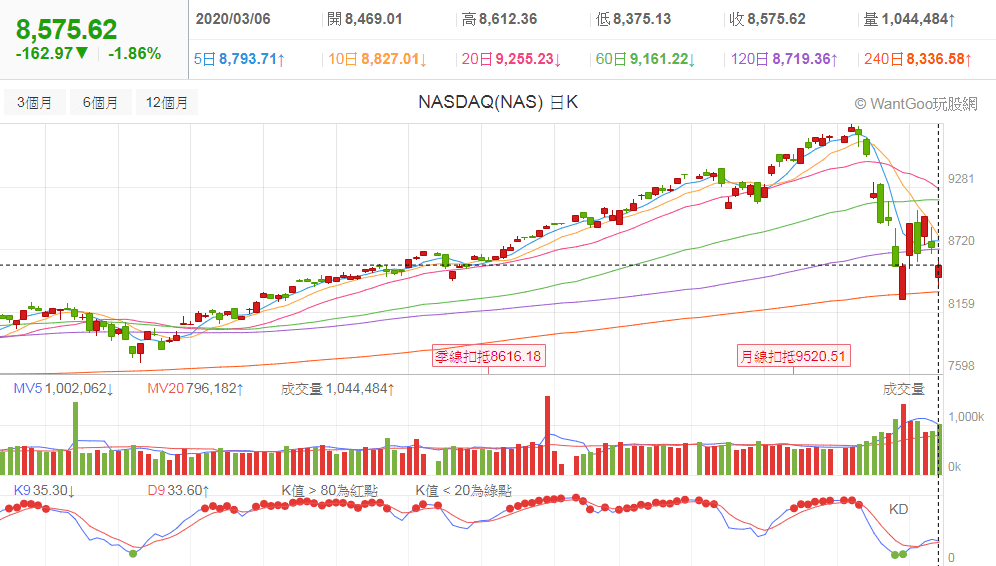Click the NASDAQ(NAS) 日K chart title

pyautogui.click(x=497, y=102)
